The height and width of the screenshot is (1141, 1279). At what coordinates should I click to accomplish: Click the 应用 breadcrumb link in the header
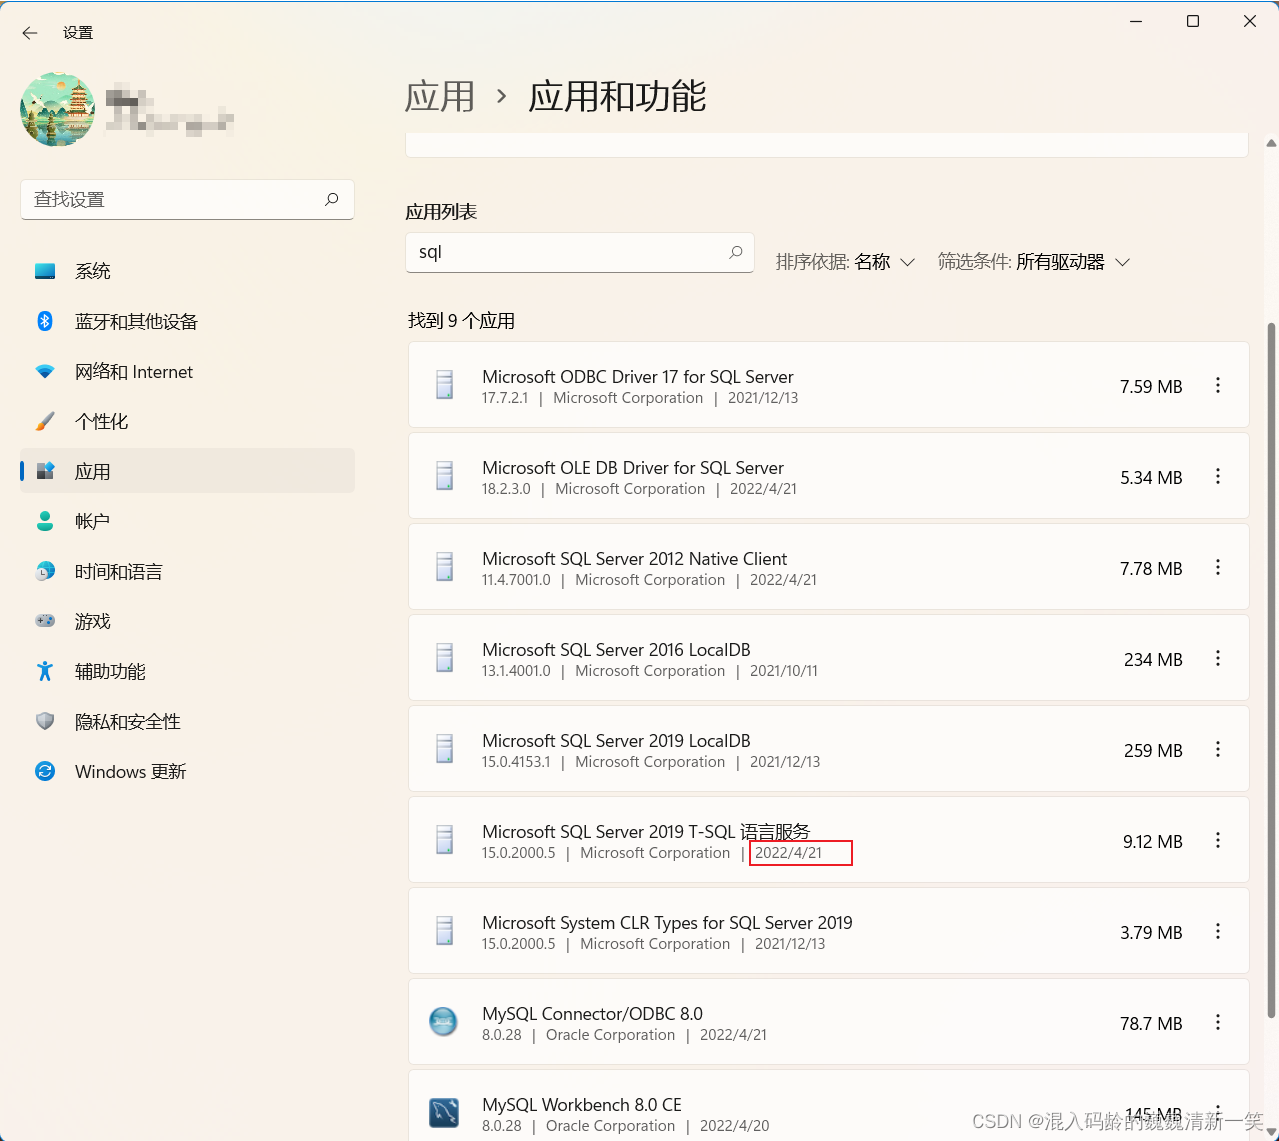pos(440,97)
